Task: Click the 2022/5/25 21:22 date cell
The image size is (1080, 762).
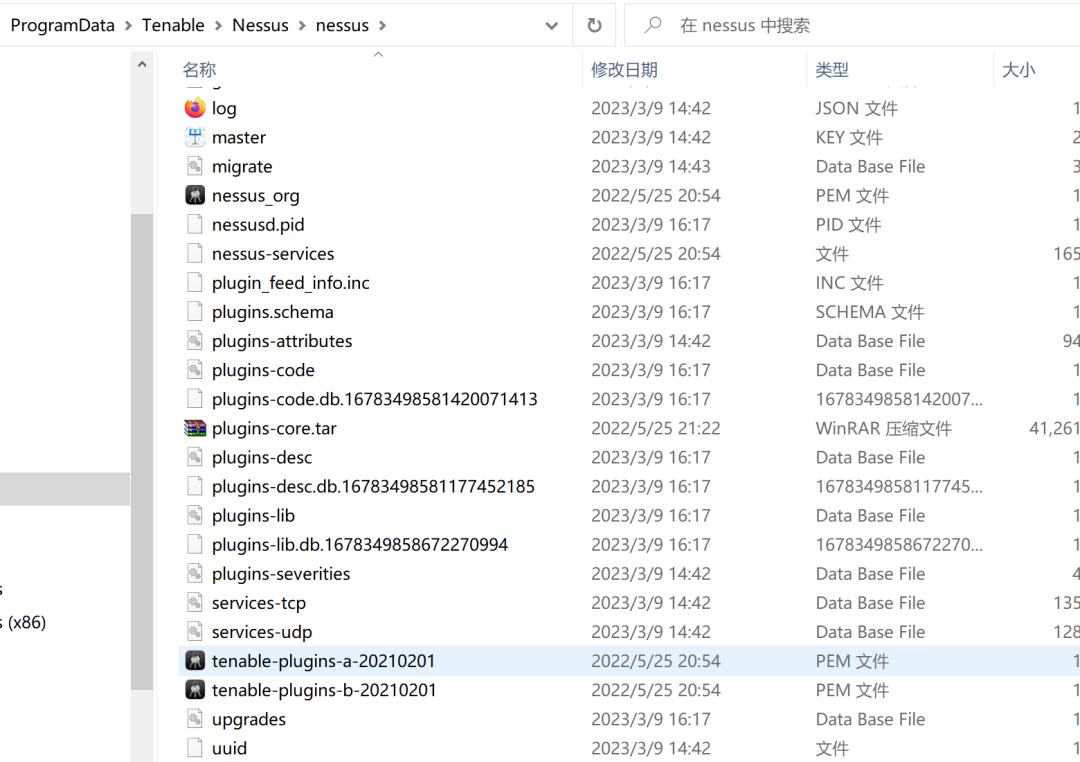Action: pos(656,428)
